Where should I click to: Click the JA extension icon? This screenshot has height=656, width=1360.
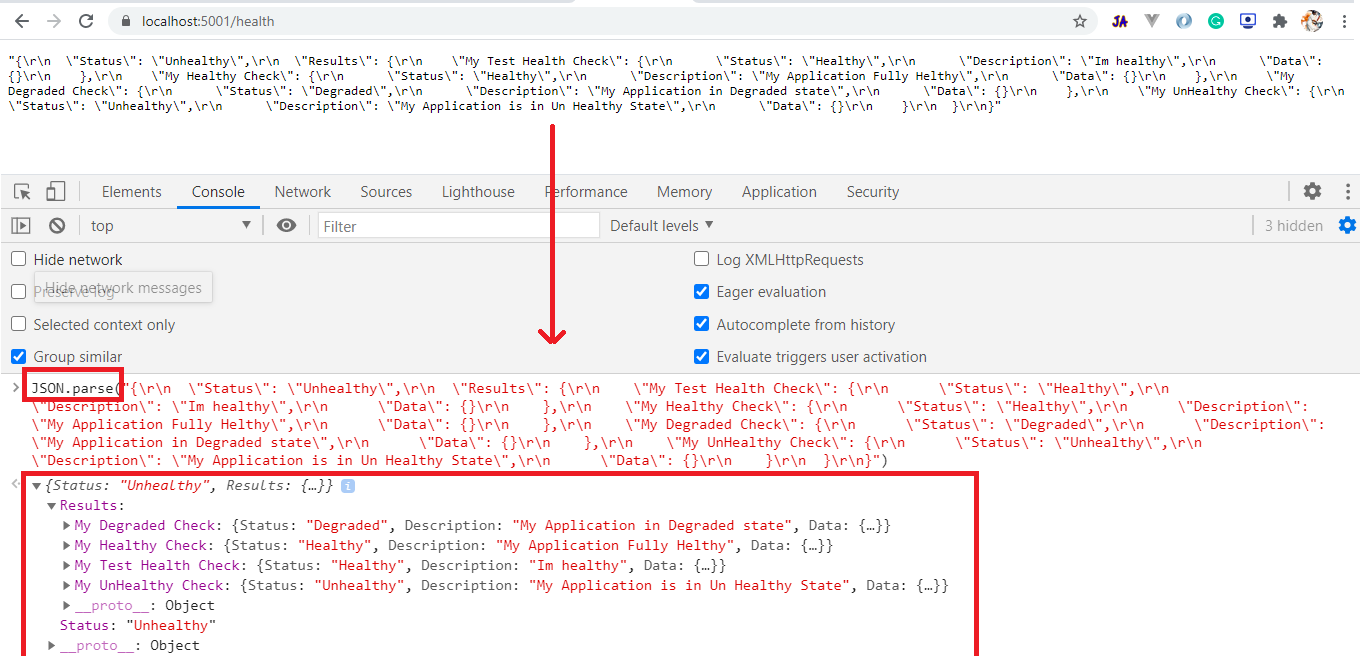[x=1120, y=21]
